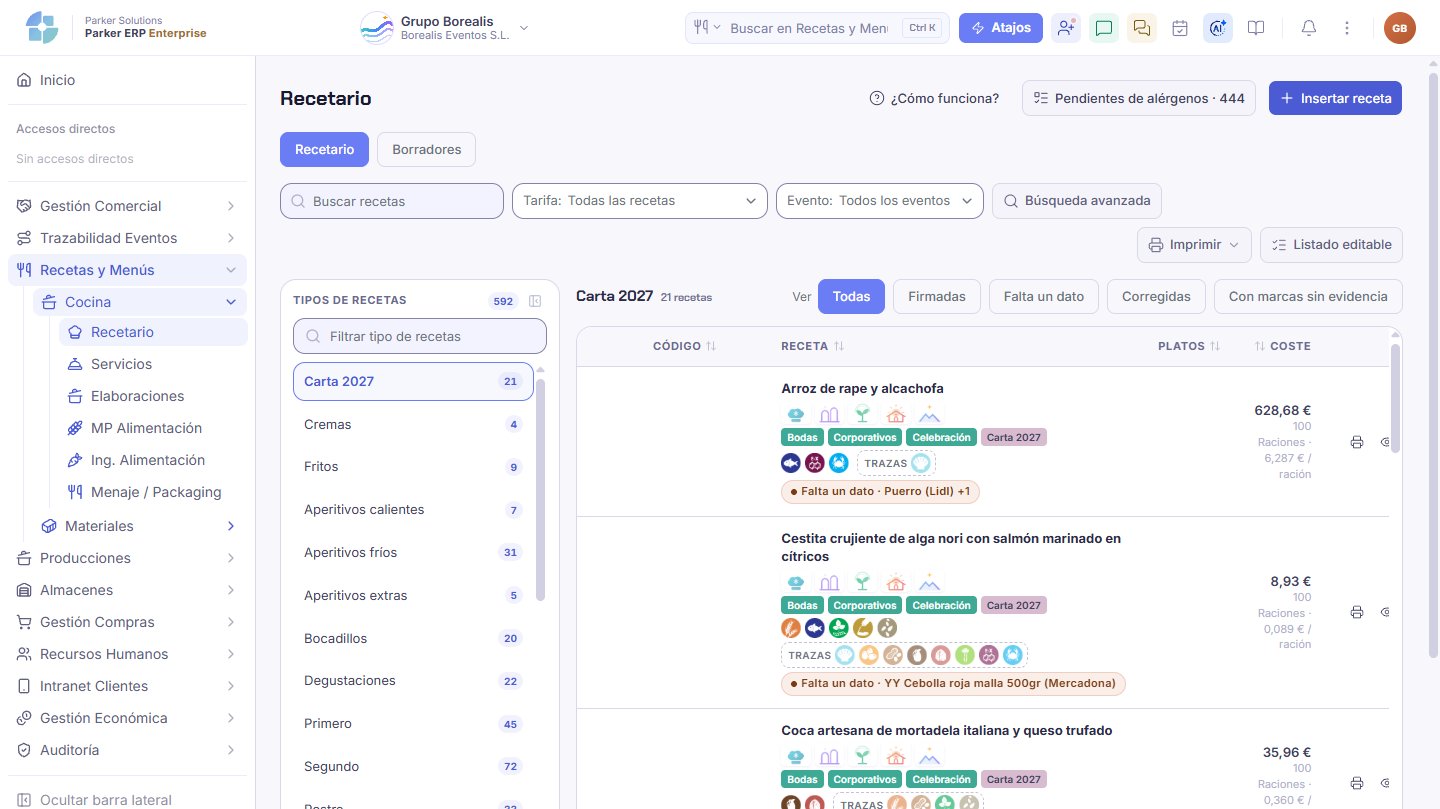Switch to the Borradores tab
1440x809 pixels.
(x=427, y=149)
